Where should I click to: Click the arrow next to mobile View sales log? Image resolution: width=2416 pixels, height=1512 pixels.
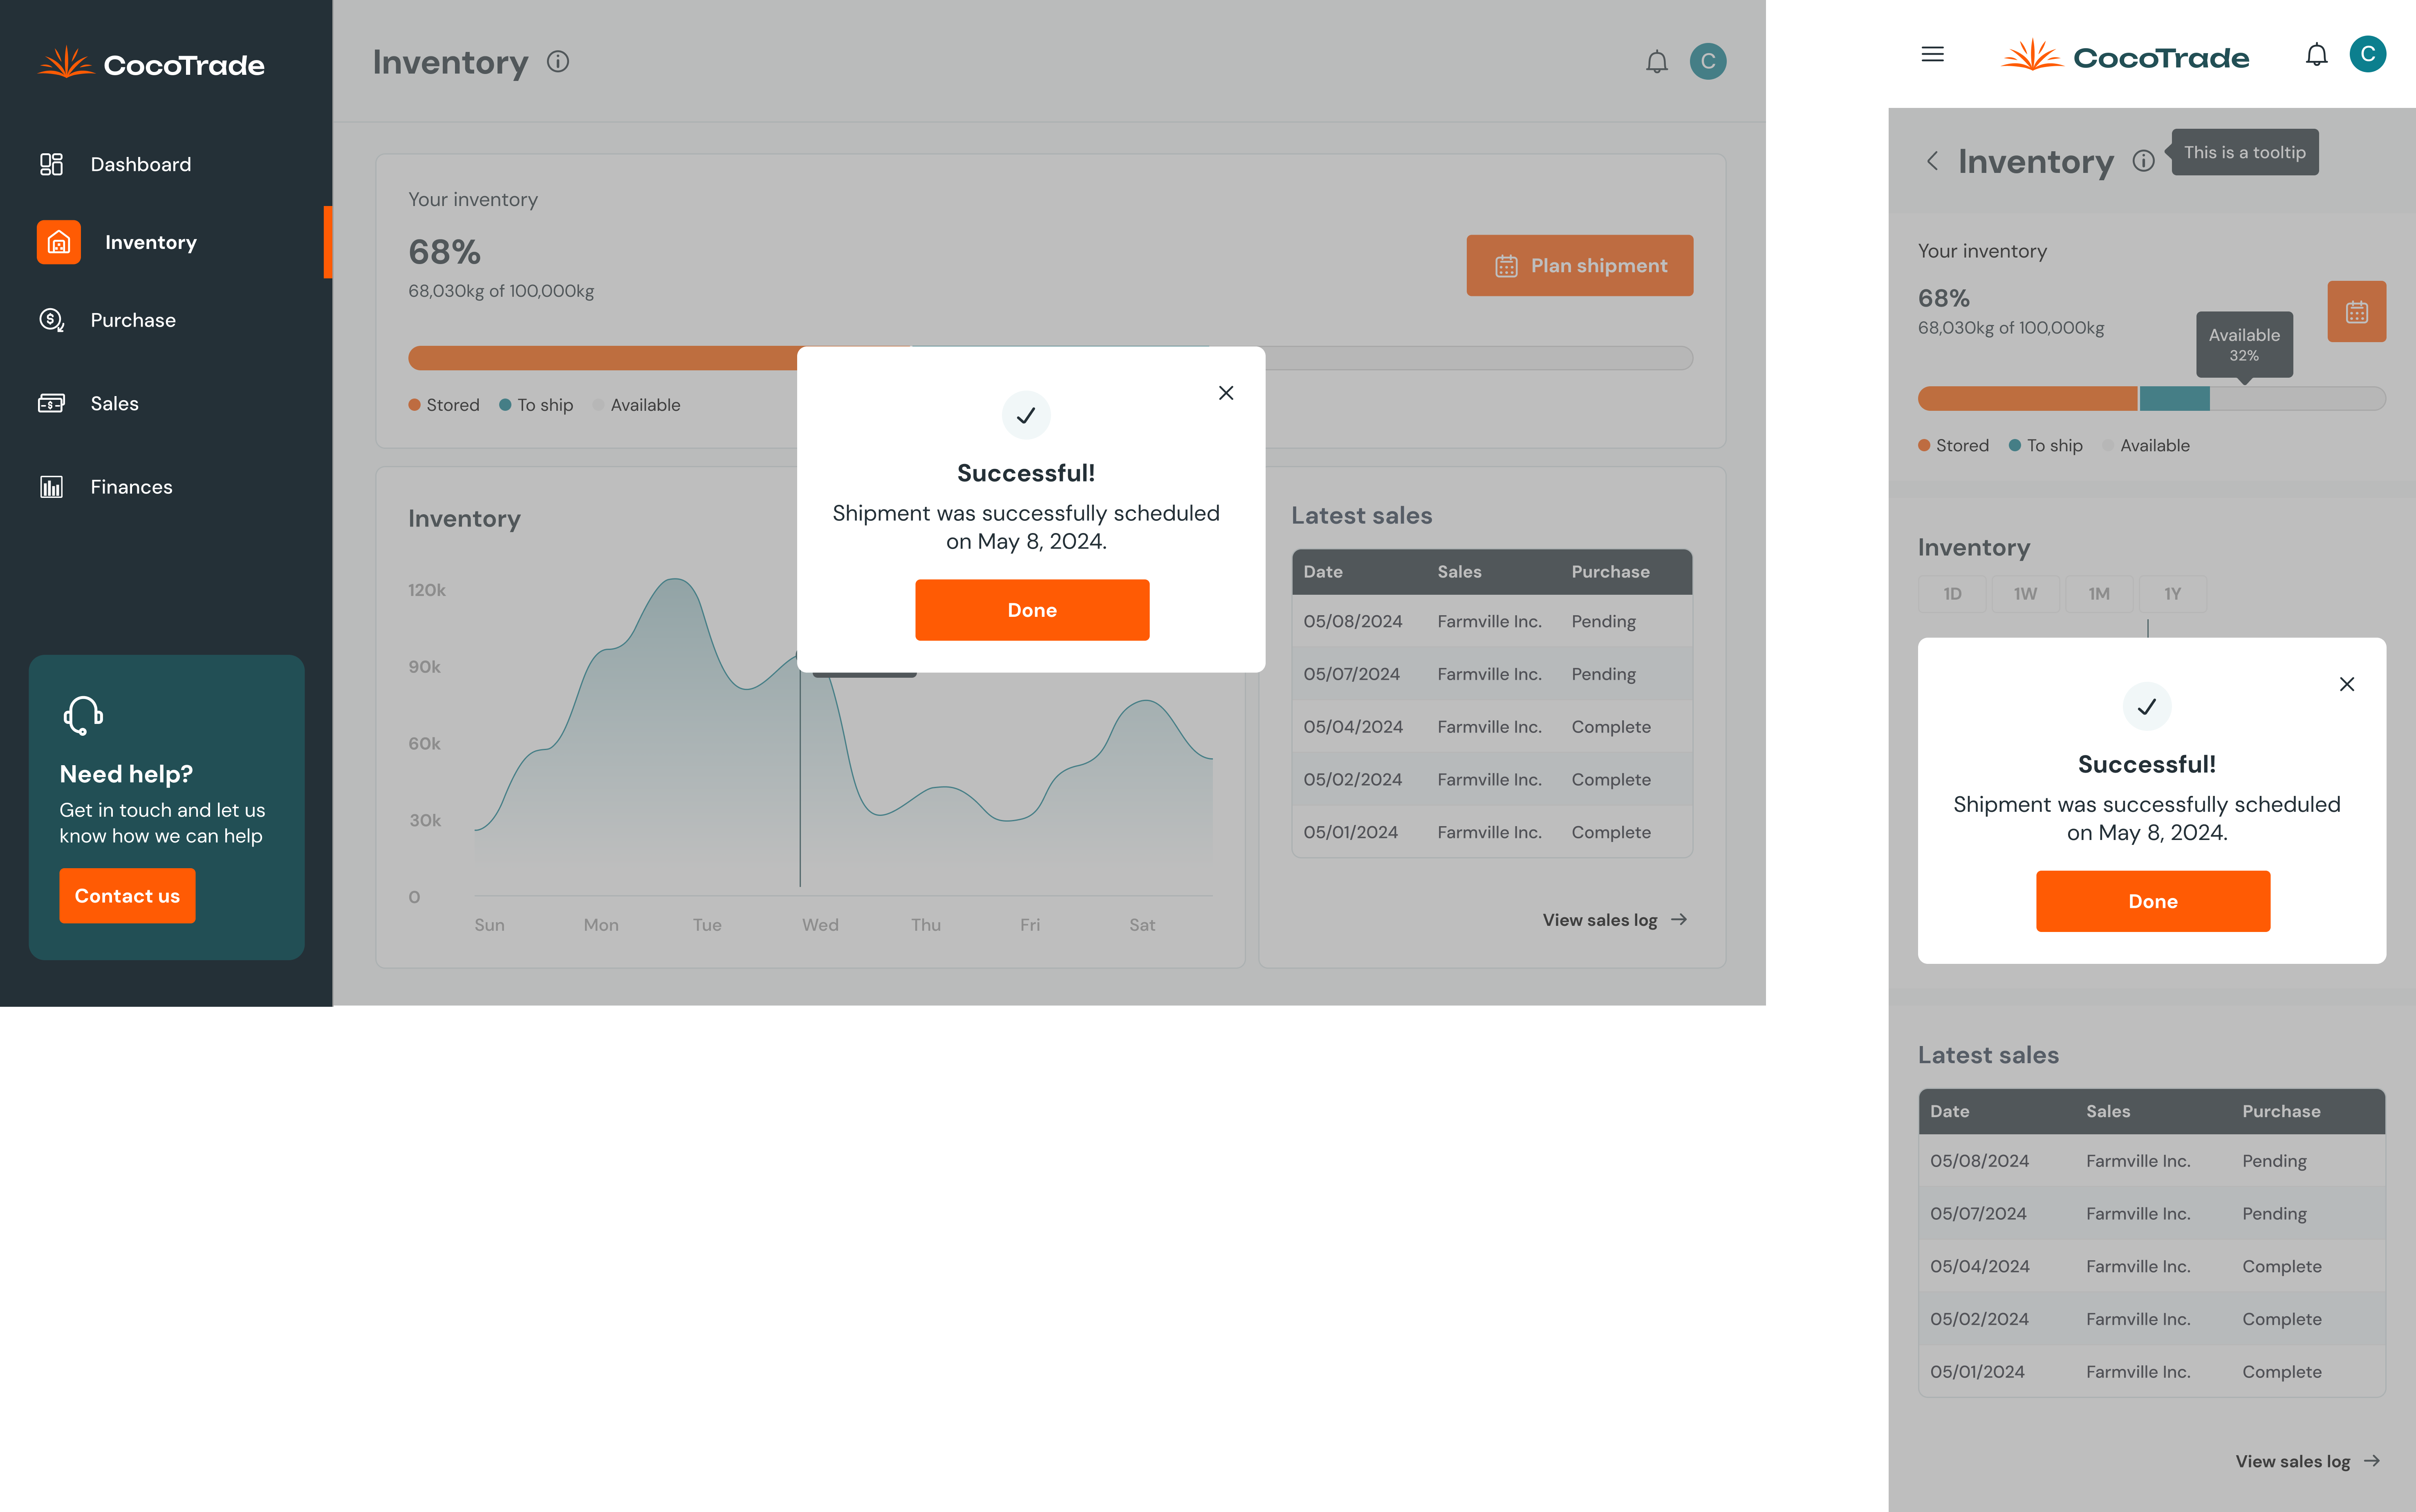[x=2372, y=1461]
